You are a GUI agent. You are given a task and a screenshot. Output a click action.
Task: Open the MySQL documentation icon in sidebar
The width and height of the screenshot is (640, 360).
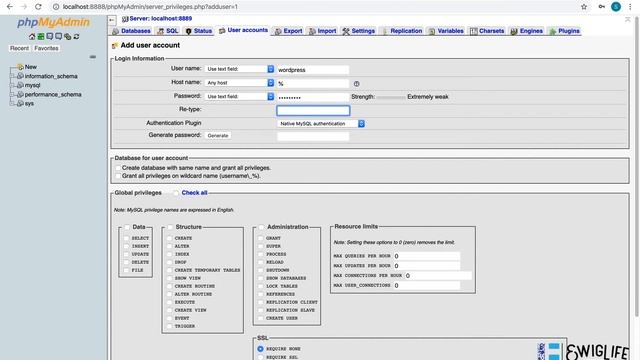click(59, 37)
